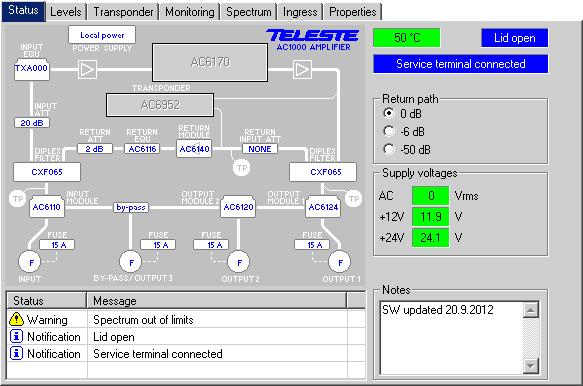Click Notes scrollbar down arrow

[531, 366]
